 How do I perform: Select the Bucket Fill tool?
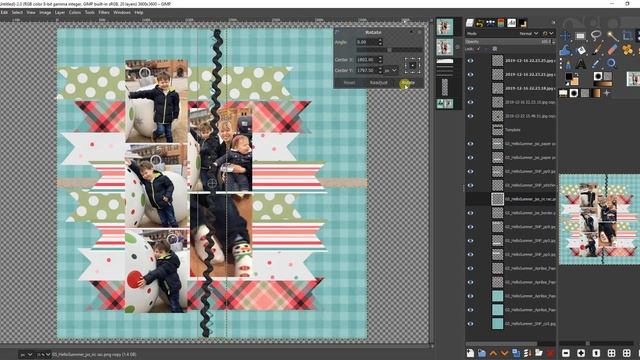[x=580, y=50]
